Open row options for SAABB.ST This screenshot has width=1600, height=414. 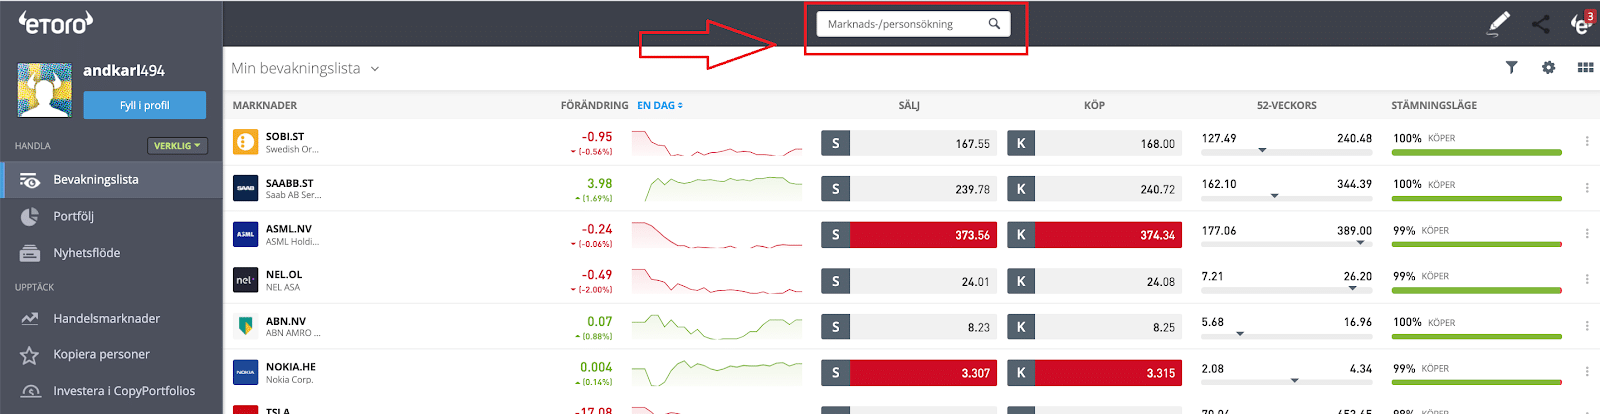[1587, 188]
